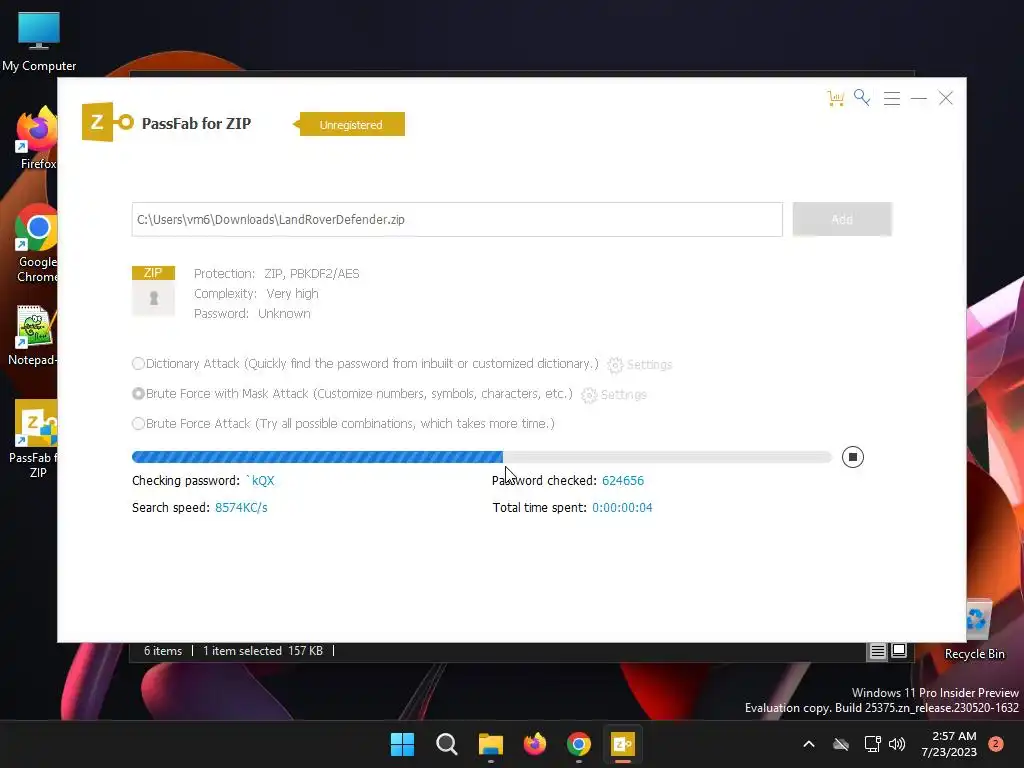Click the ZIP lock file icon
The image size is (1024, 768).
click(153, 291)
